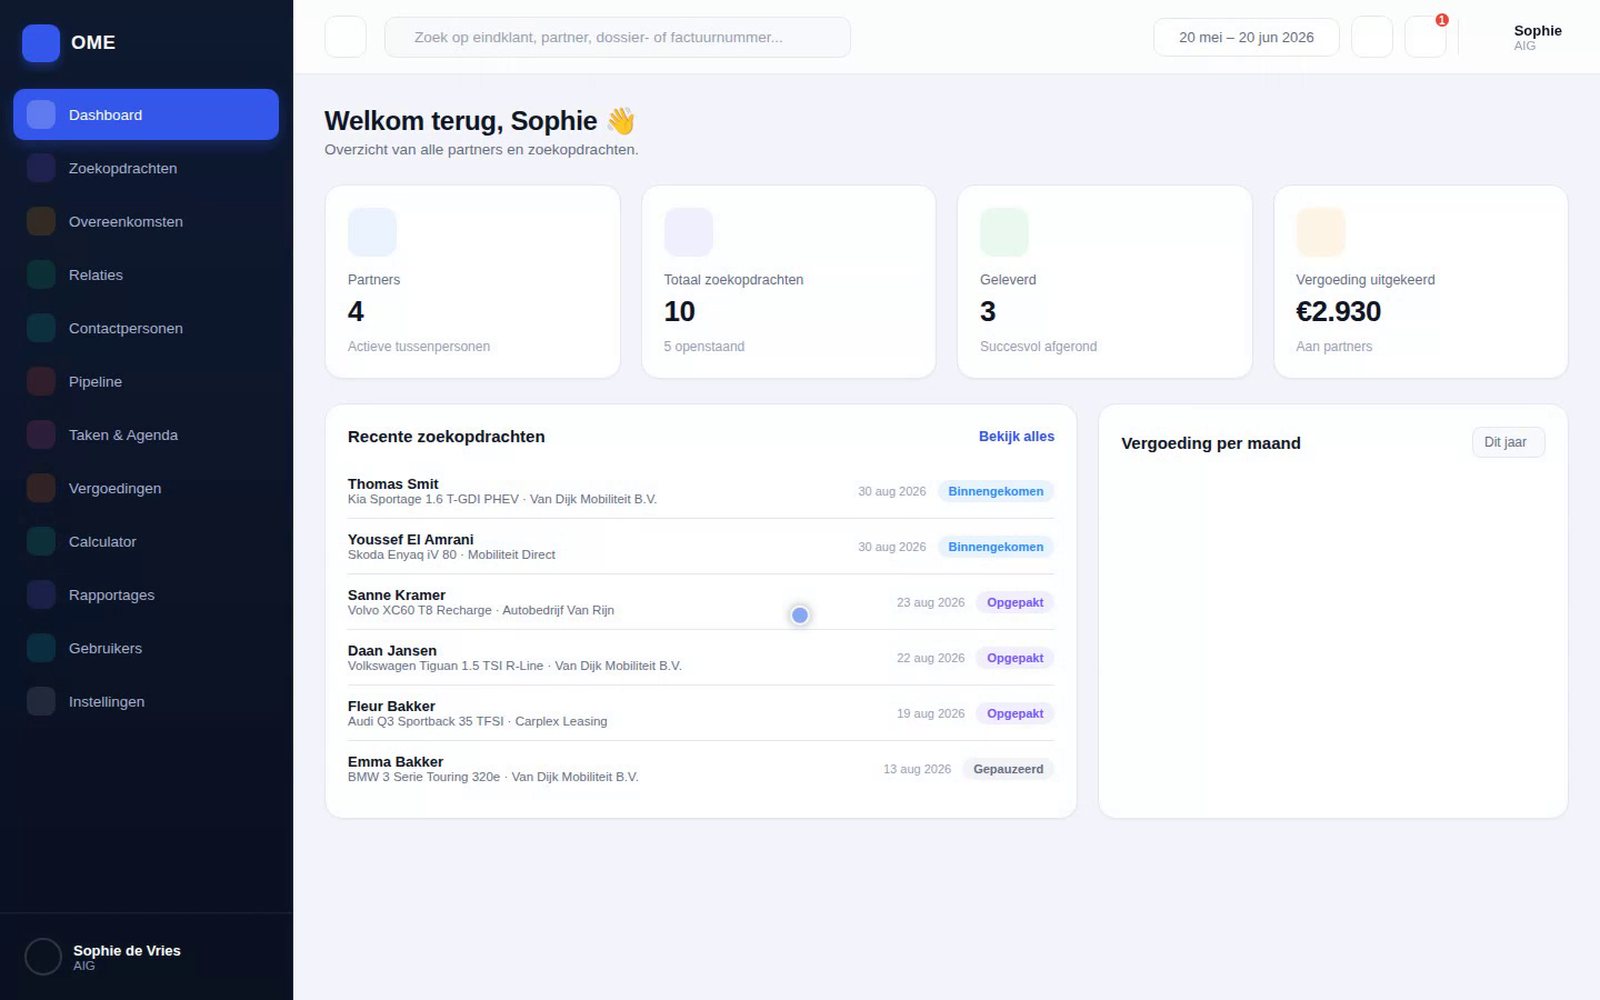Viewport: 1600px width, 1000px height.
Task: Open the Daan Jansen Volkswagen Tiguan row
Action: pos(701,657)
